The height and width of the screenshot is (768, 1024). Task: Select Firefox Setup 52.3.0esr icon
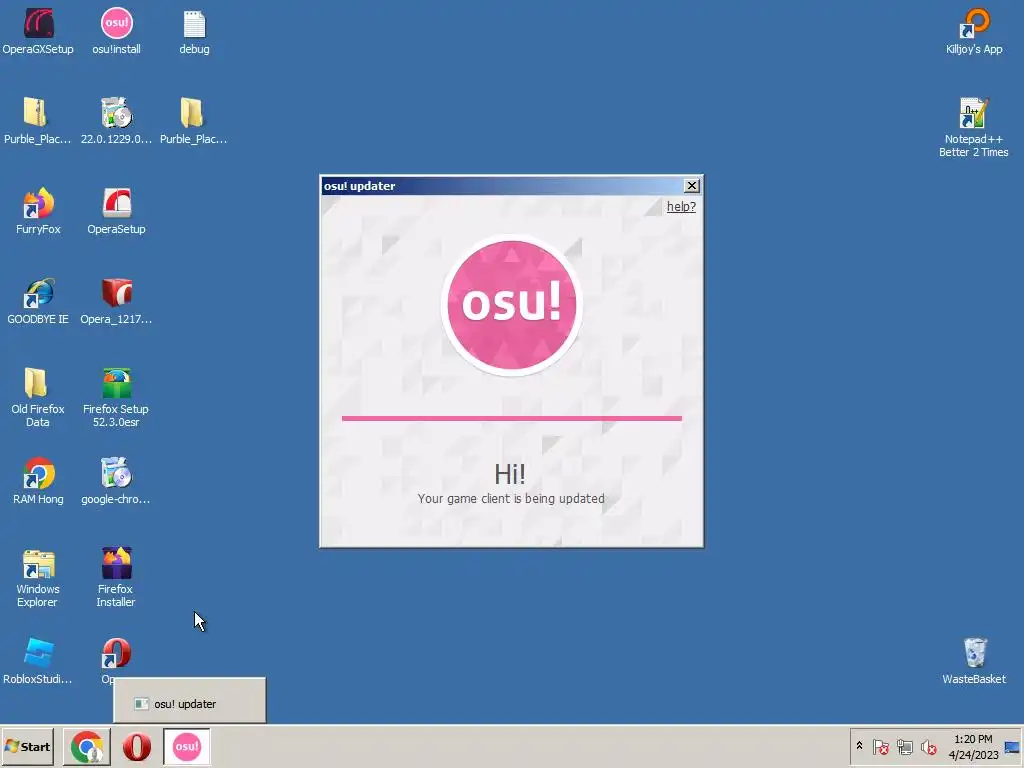[x=116, y=398]
